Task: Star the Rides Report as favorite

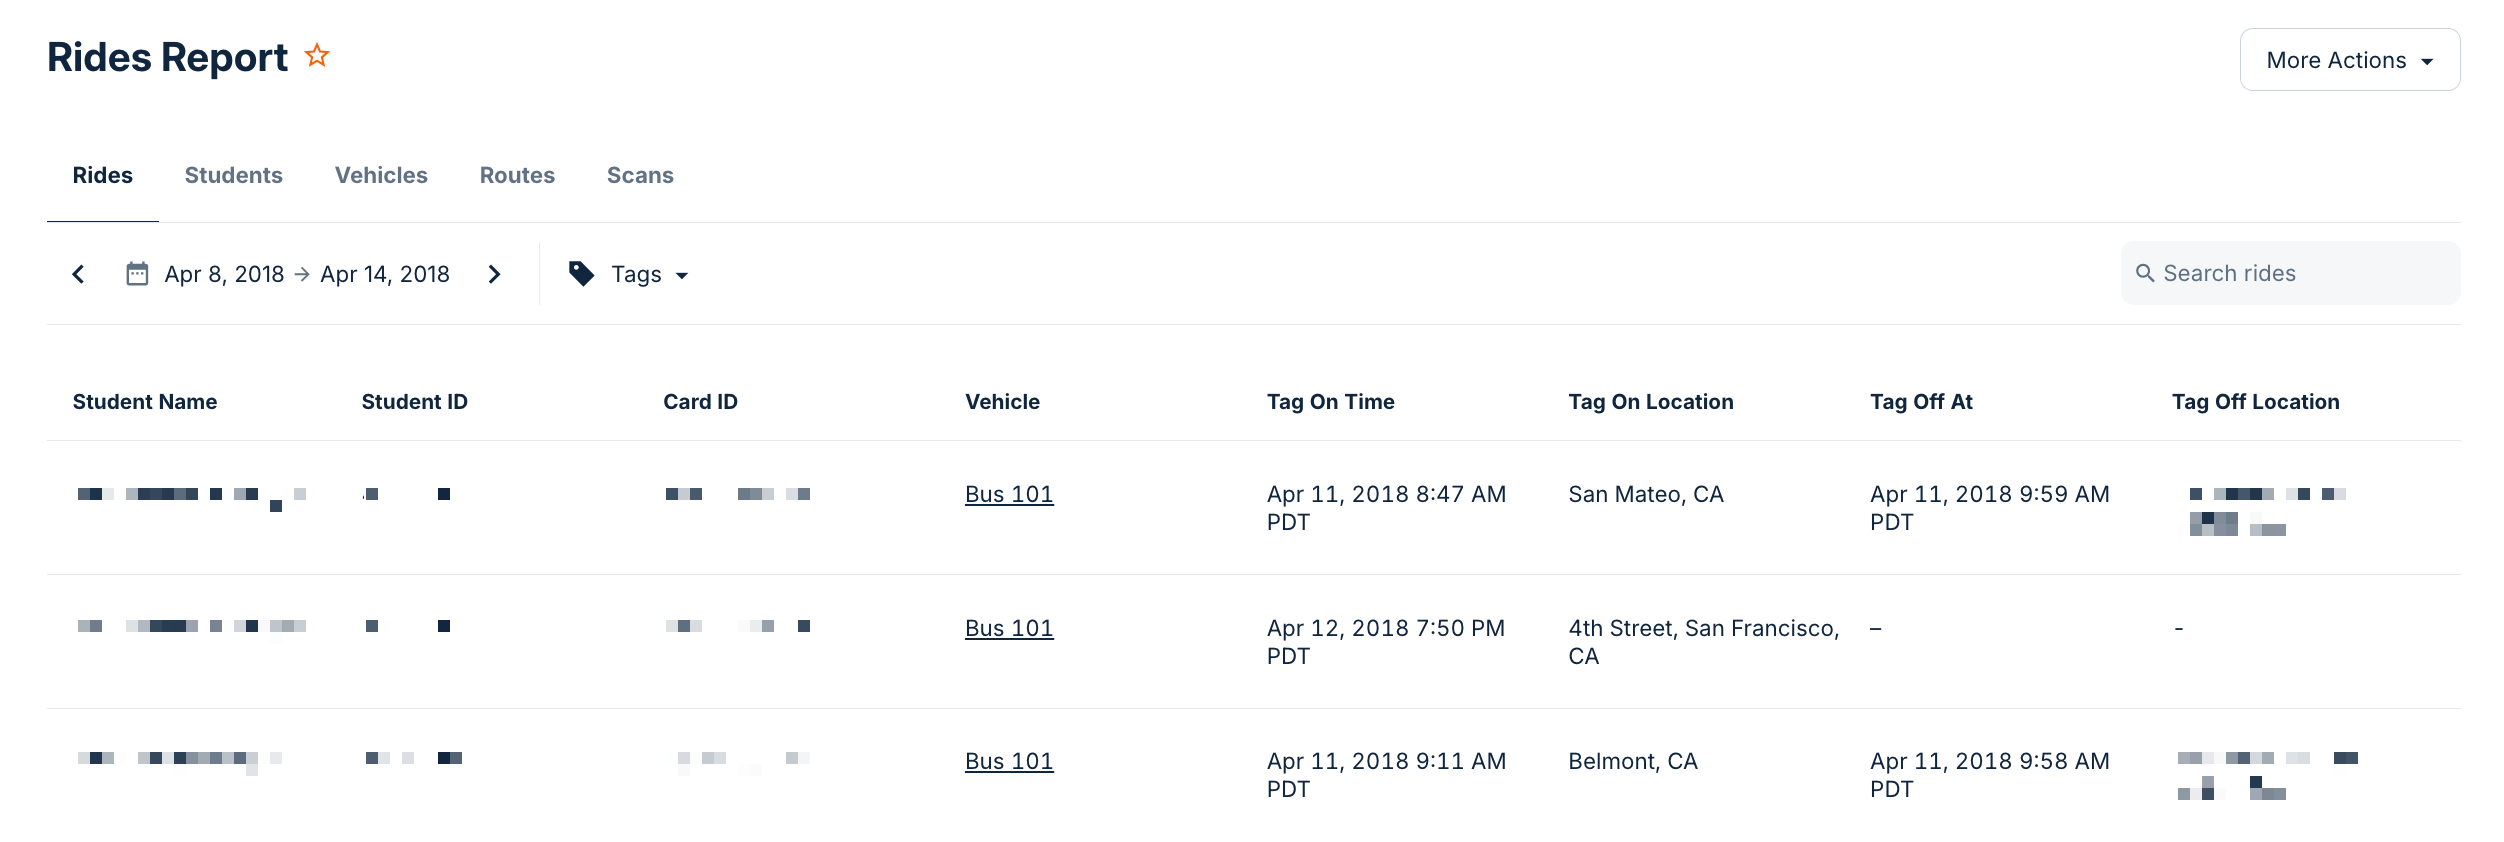Action: tap(317, 55)
